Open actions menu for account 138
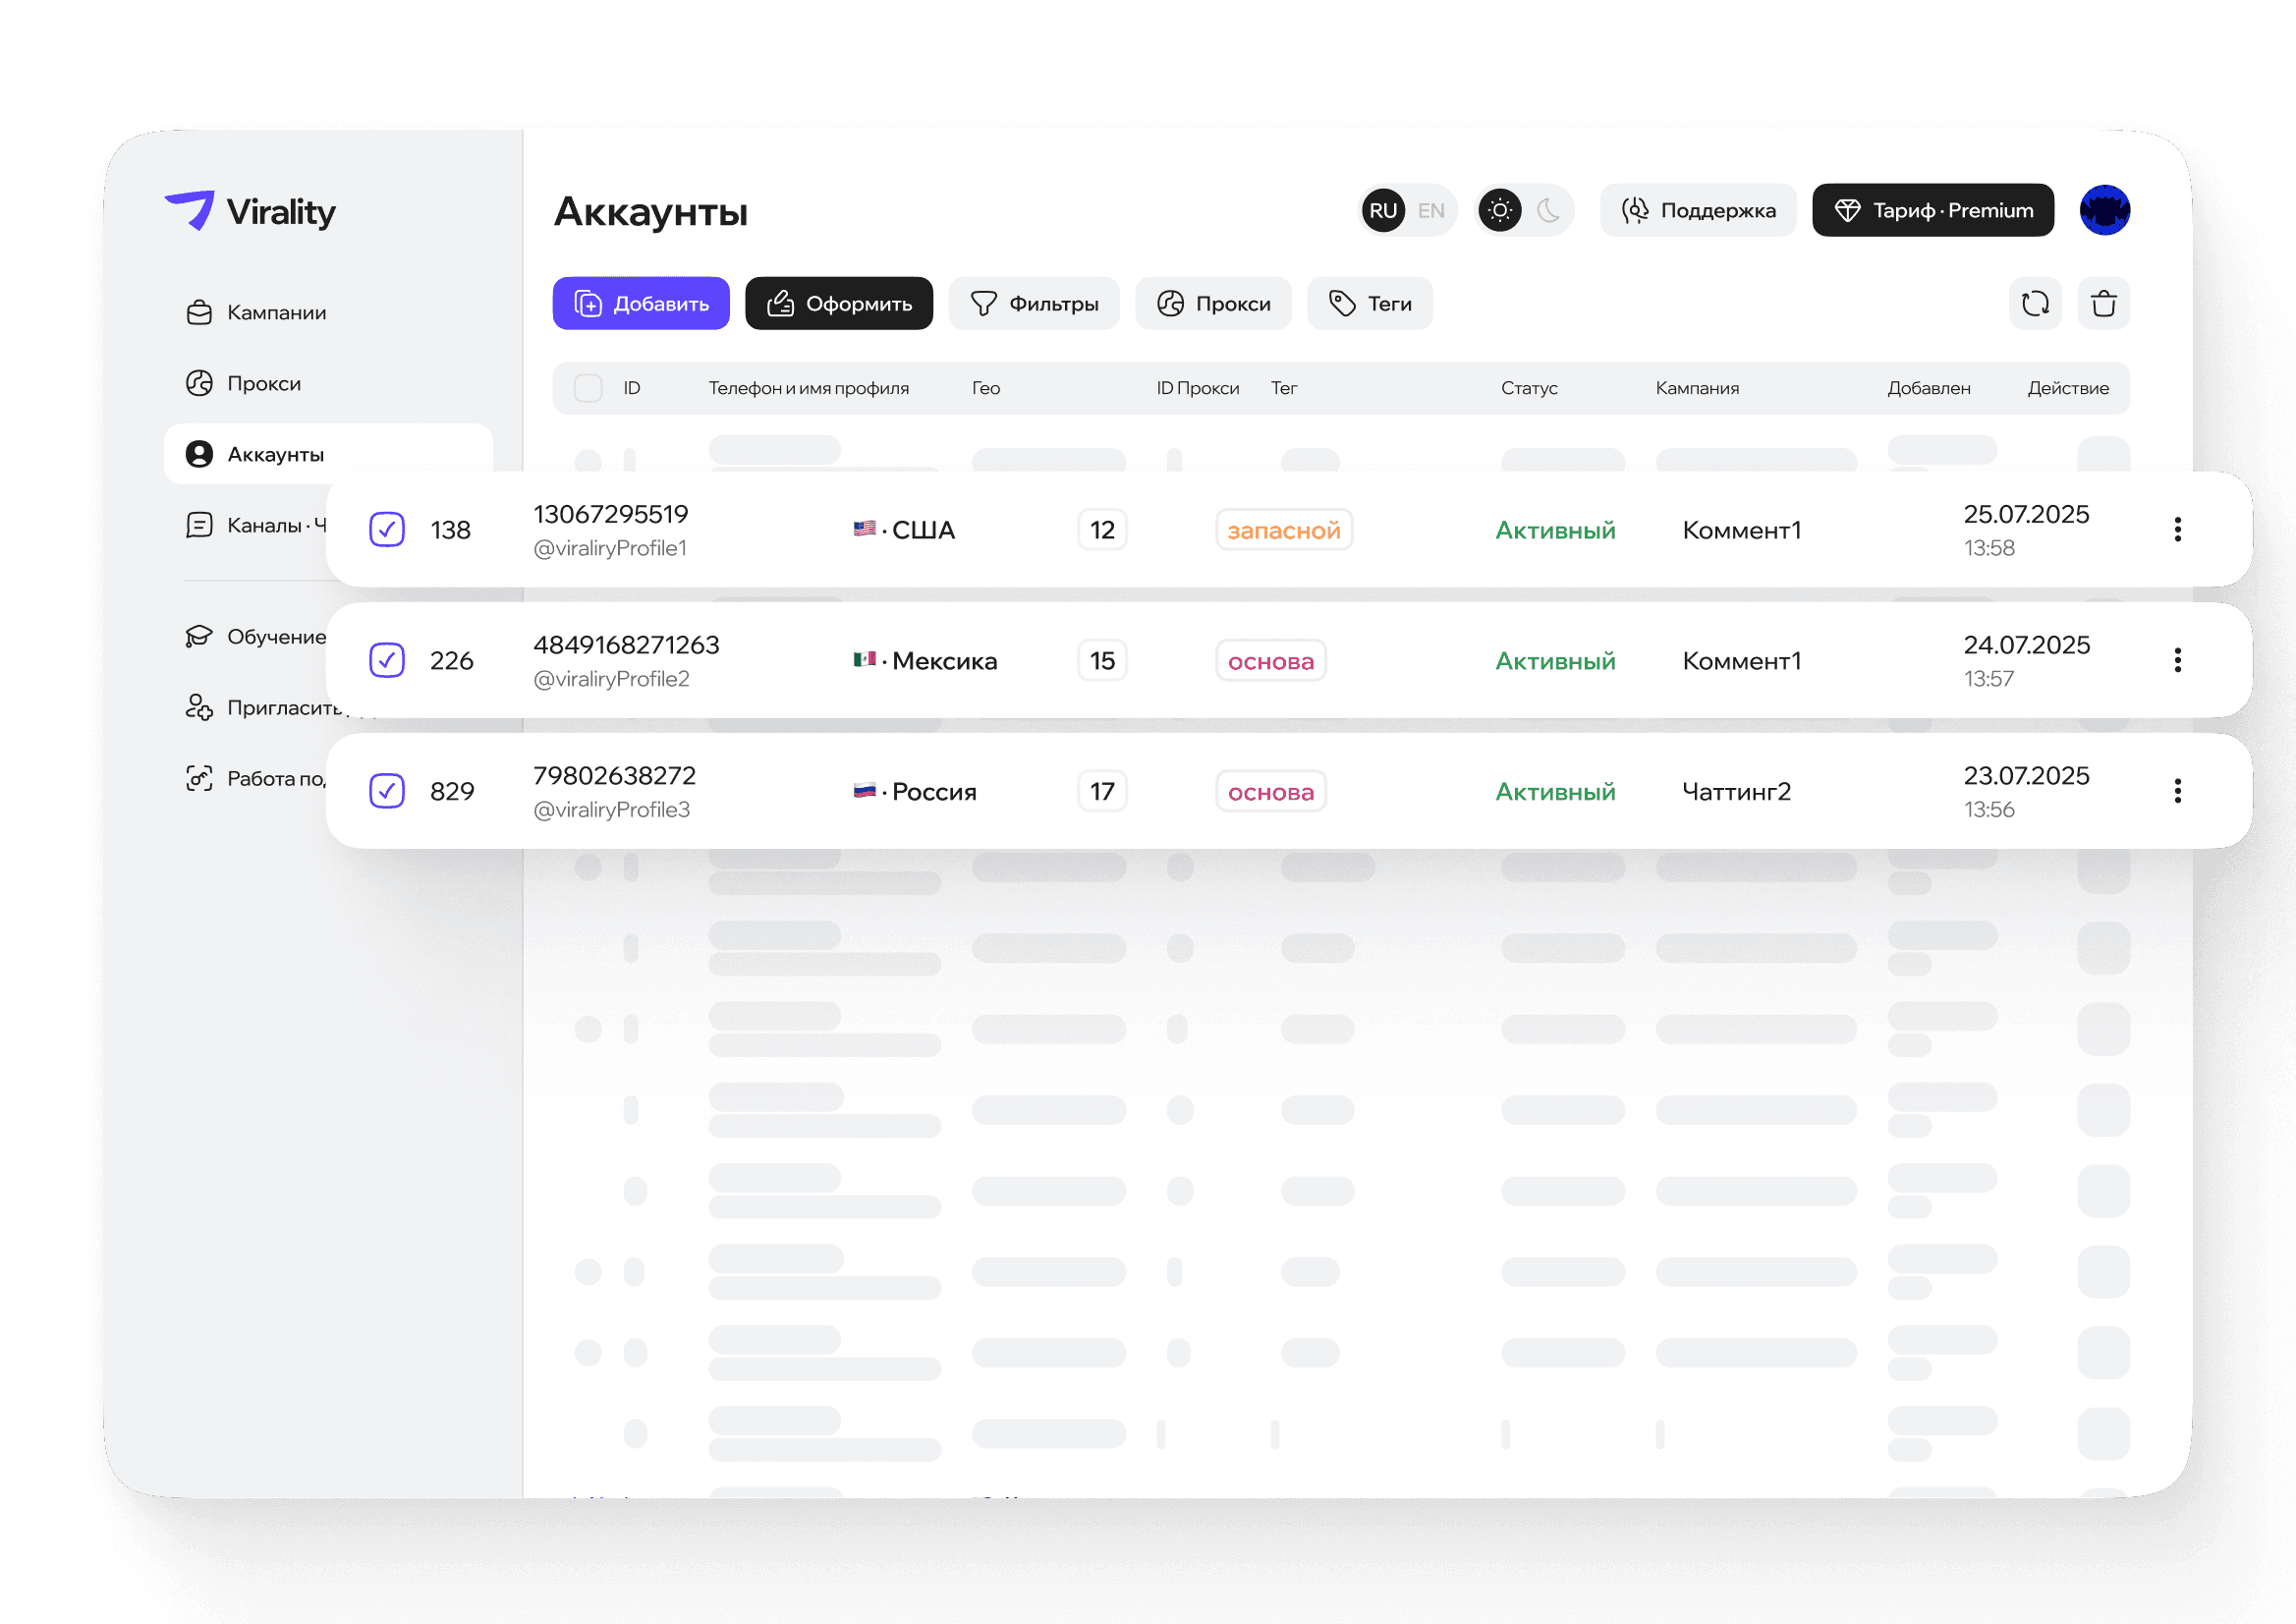The width and height of the screenshot is (2296, 1624). pyautogui.click(x=2177, y=529)
